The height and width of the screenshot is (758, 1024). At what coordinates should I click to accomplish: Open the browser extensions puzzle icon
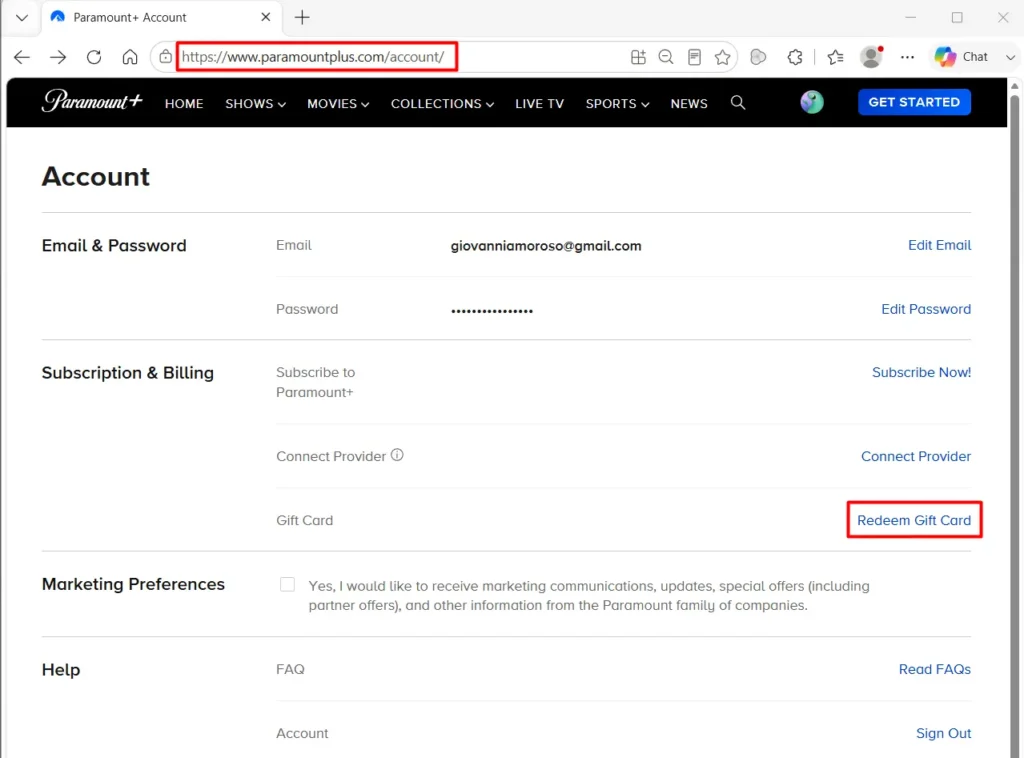pyautogui.click(x=795, y=57)
